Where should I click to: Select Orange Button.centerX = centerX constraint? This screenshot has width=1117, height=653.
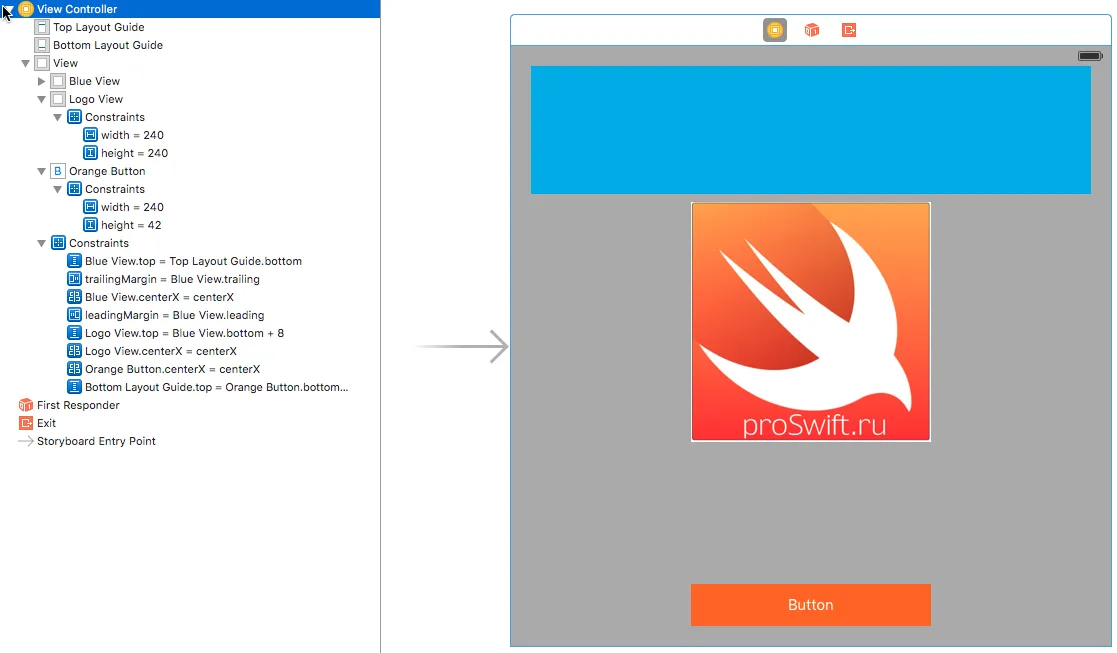[x=172, y=369]
